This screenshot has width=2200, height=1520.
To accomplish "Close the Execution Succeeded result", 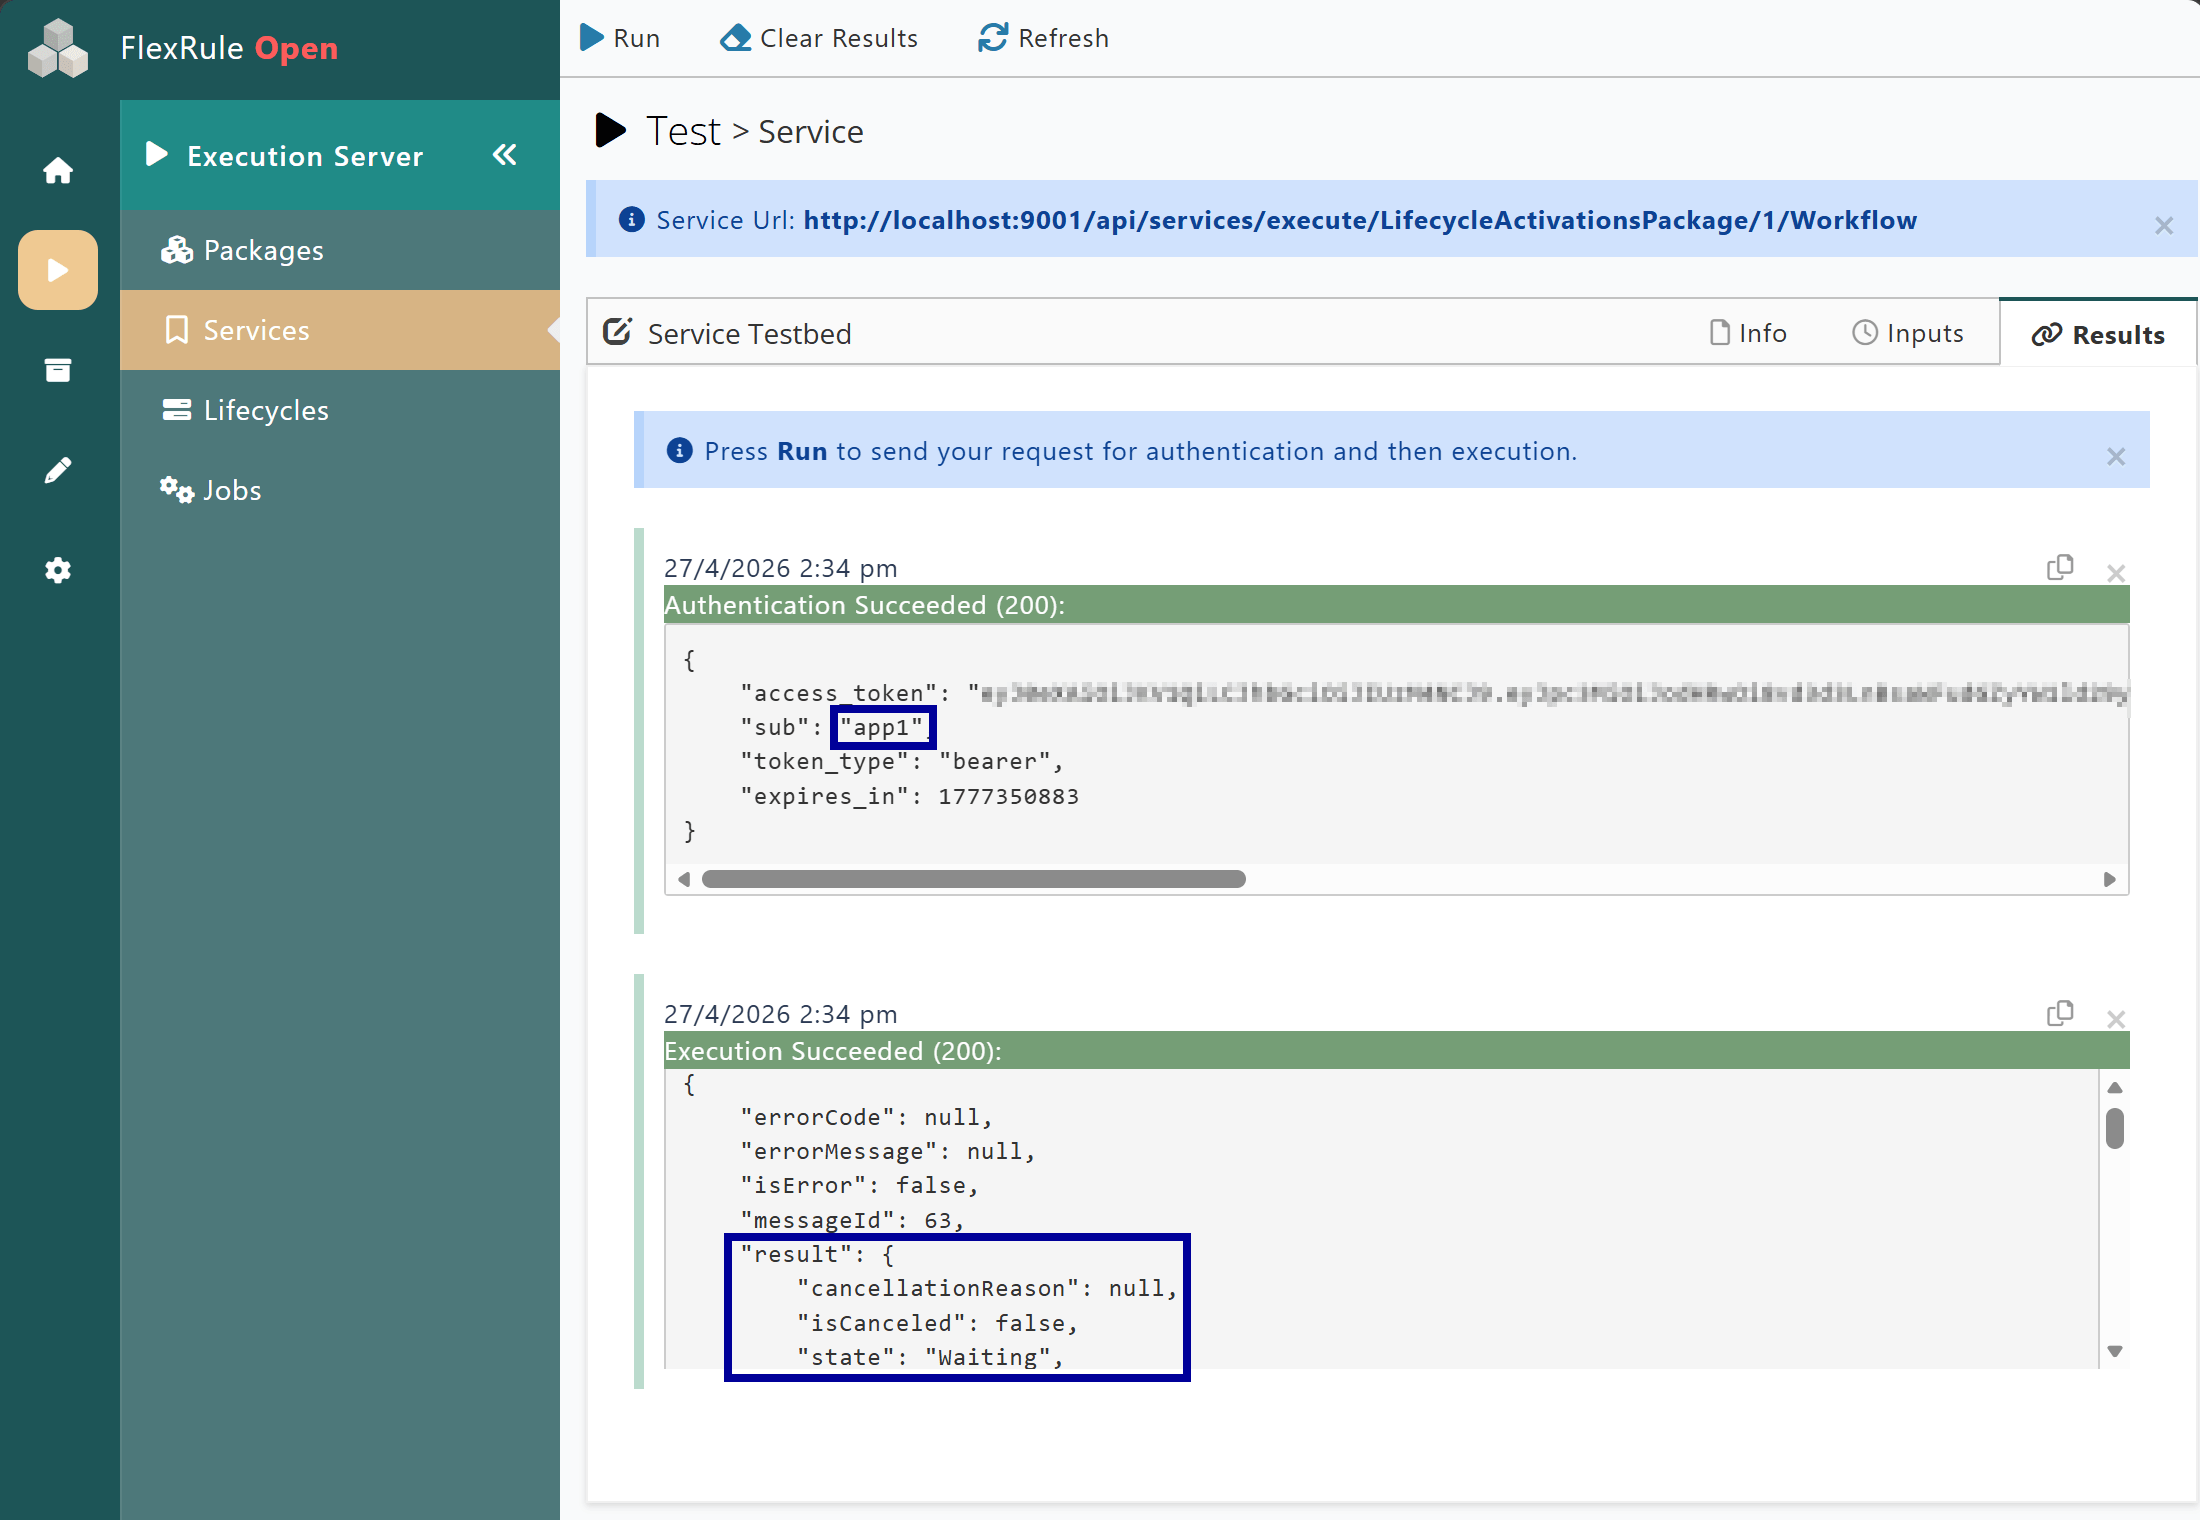I will click(2116, 1019).
